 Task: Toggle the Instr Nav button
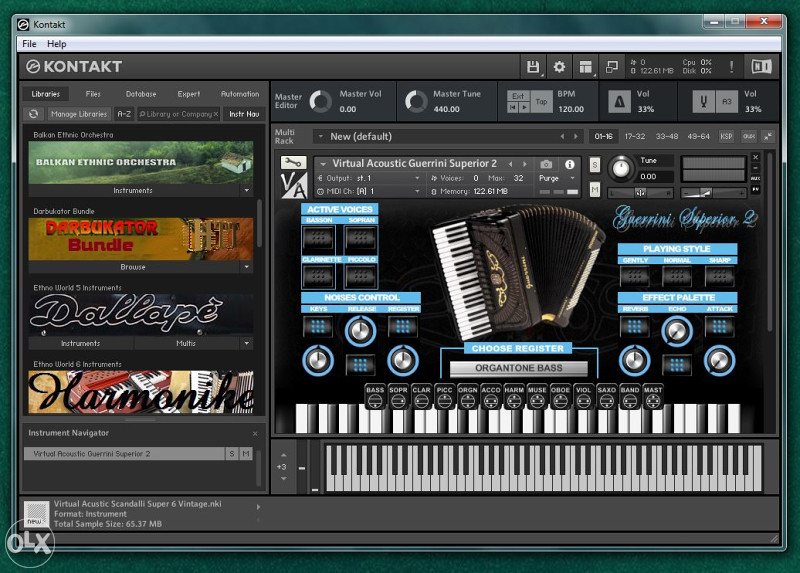[x=244, y=114]
